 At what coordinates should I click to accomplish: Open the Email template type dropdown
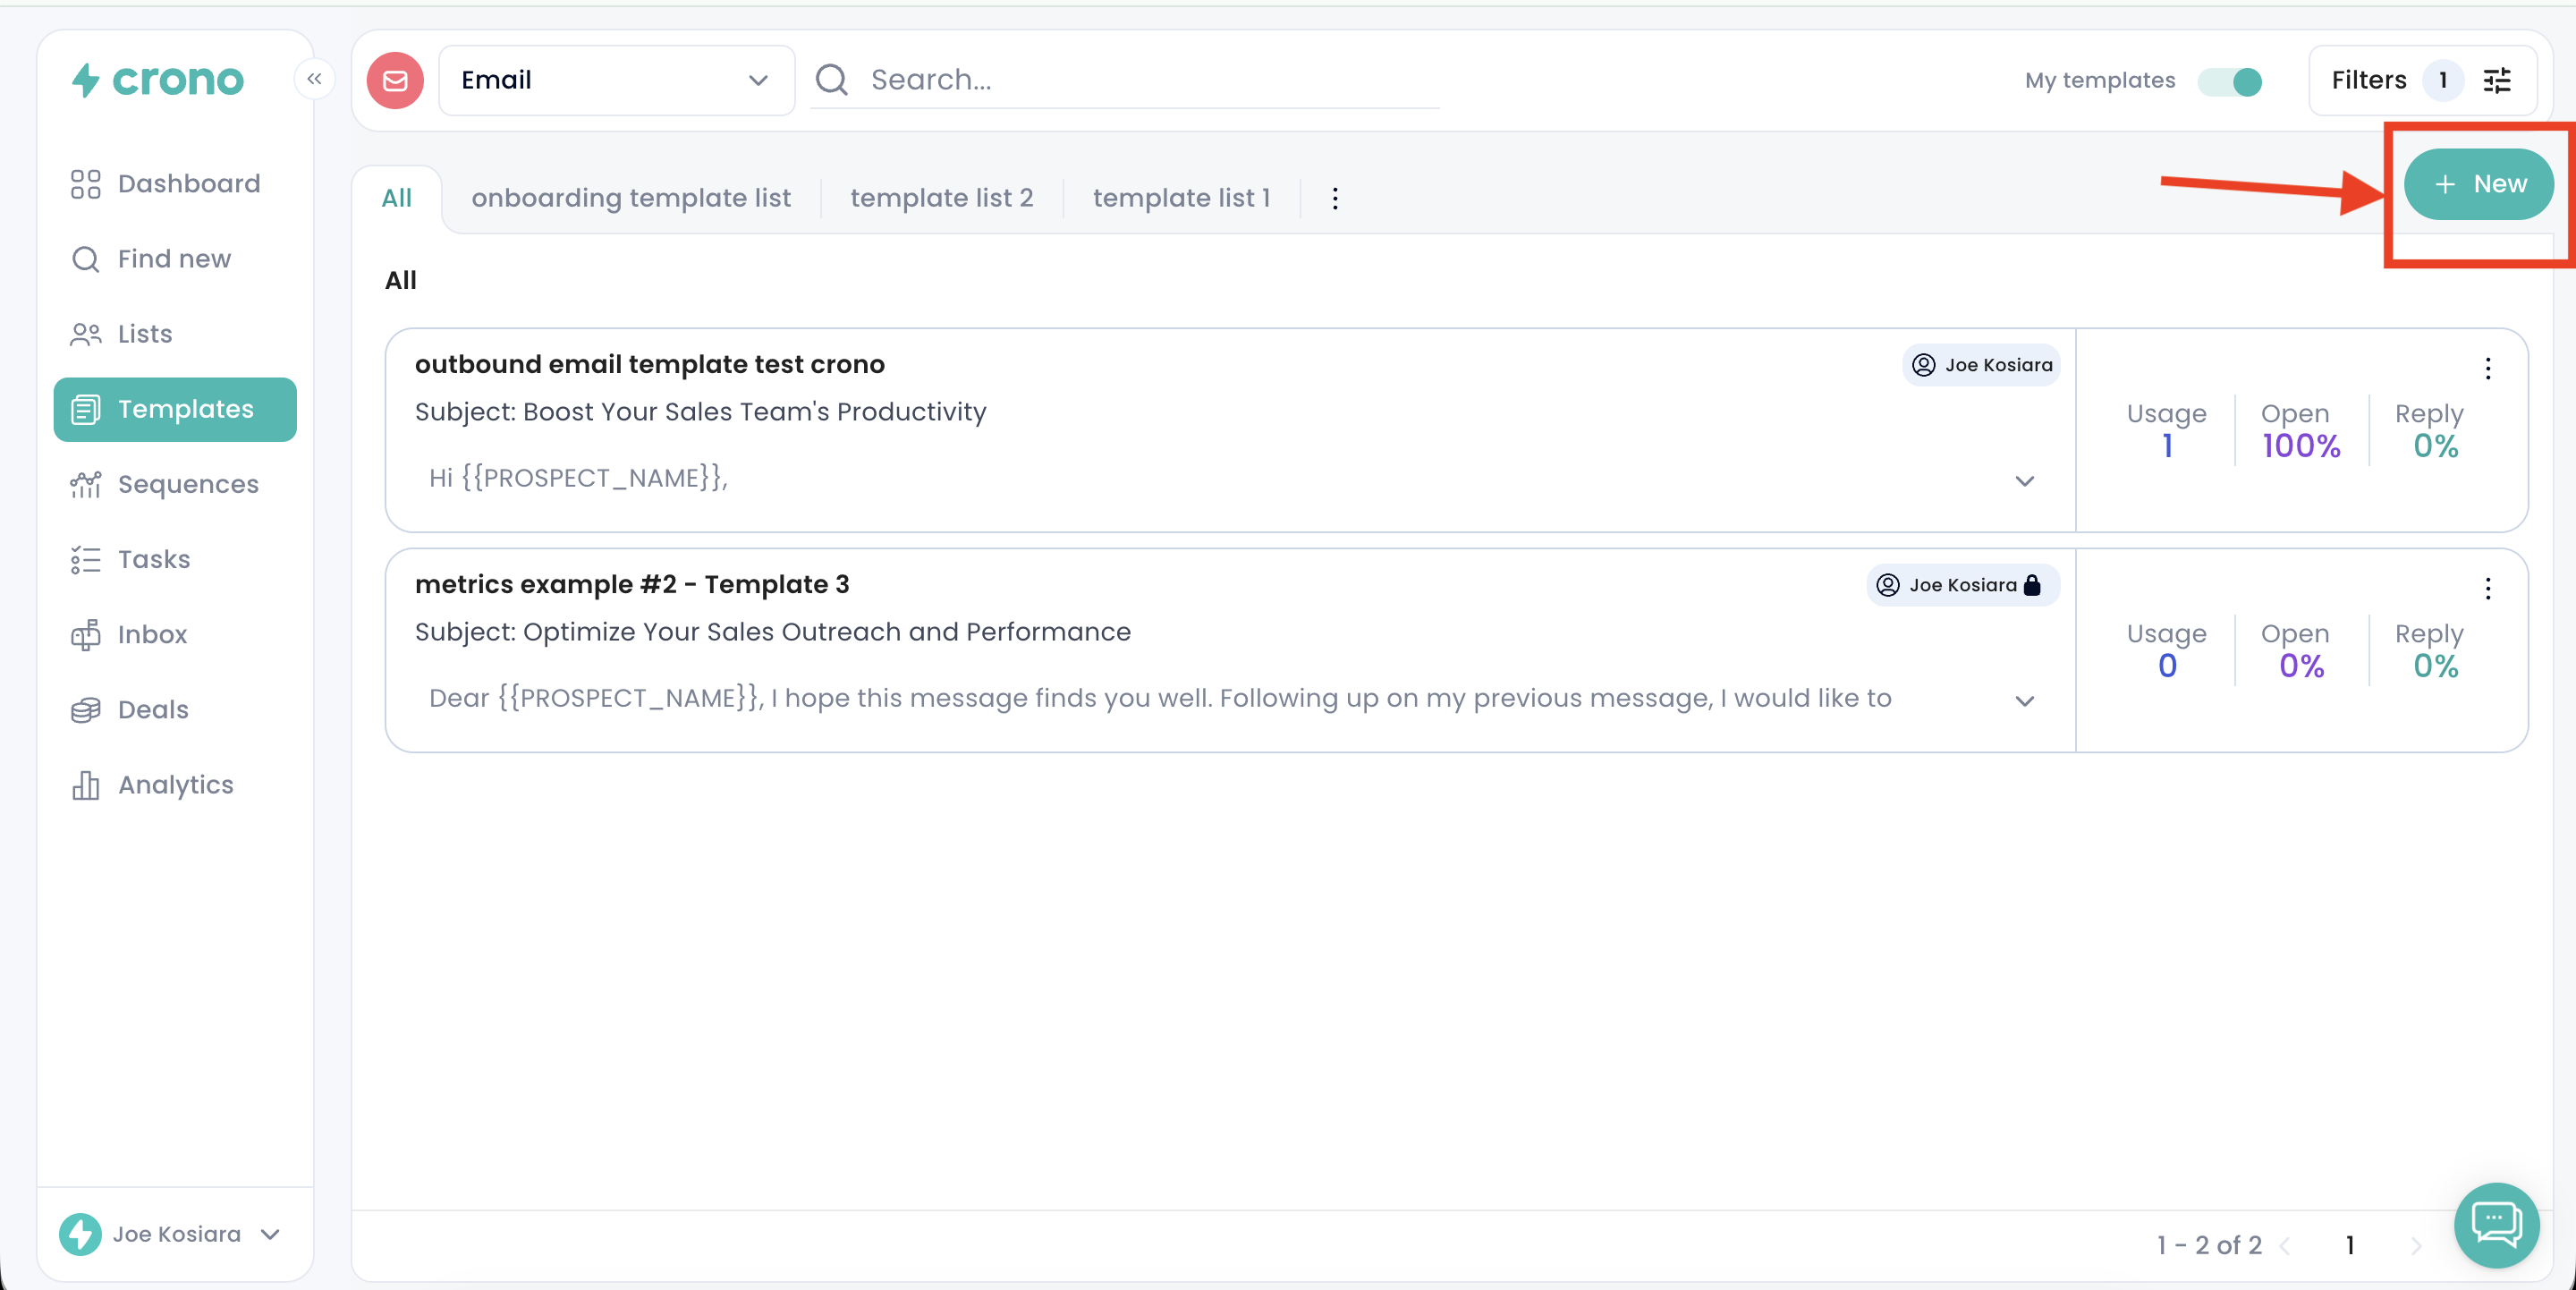pyautogui.click(x=615, y=80)
